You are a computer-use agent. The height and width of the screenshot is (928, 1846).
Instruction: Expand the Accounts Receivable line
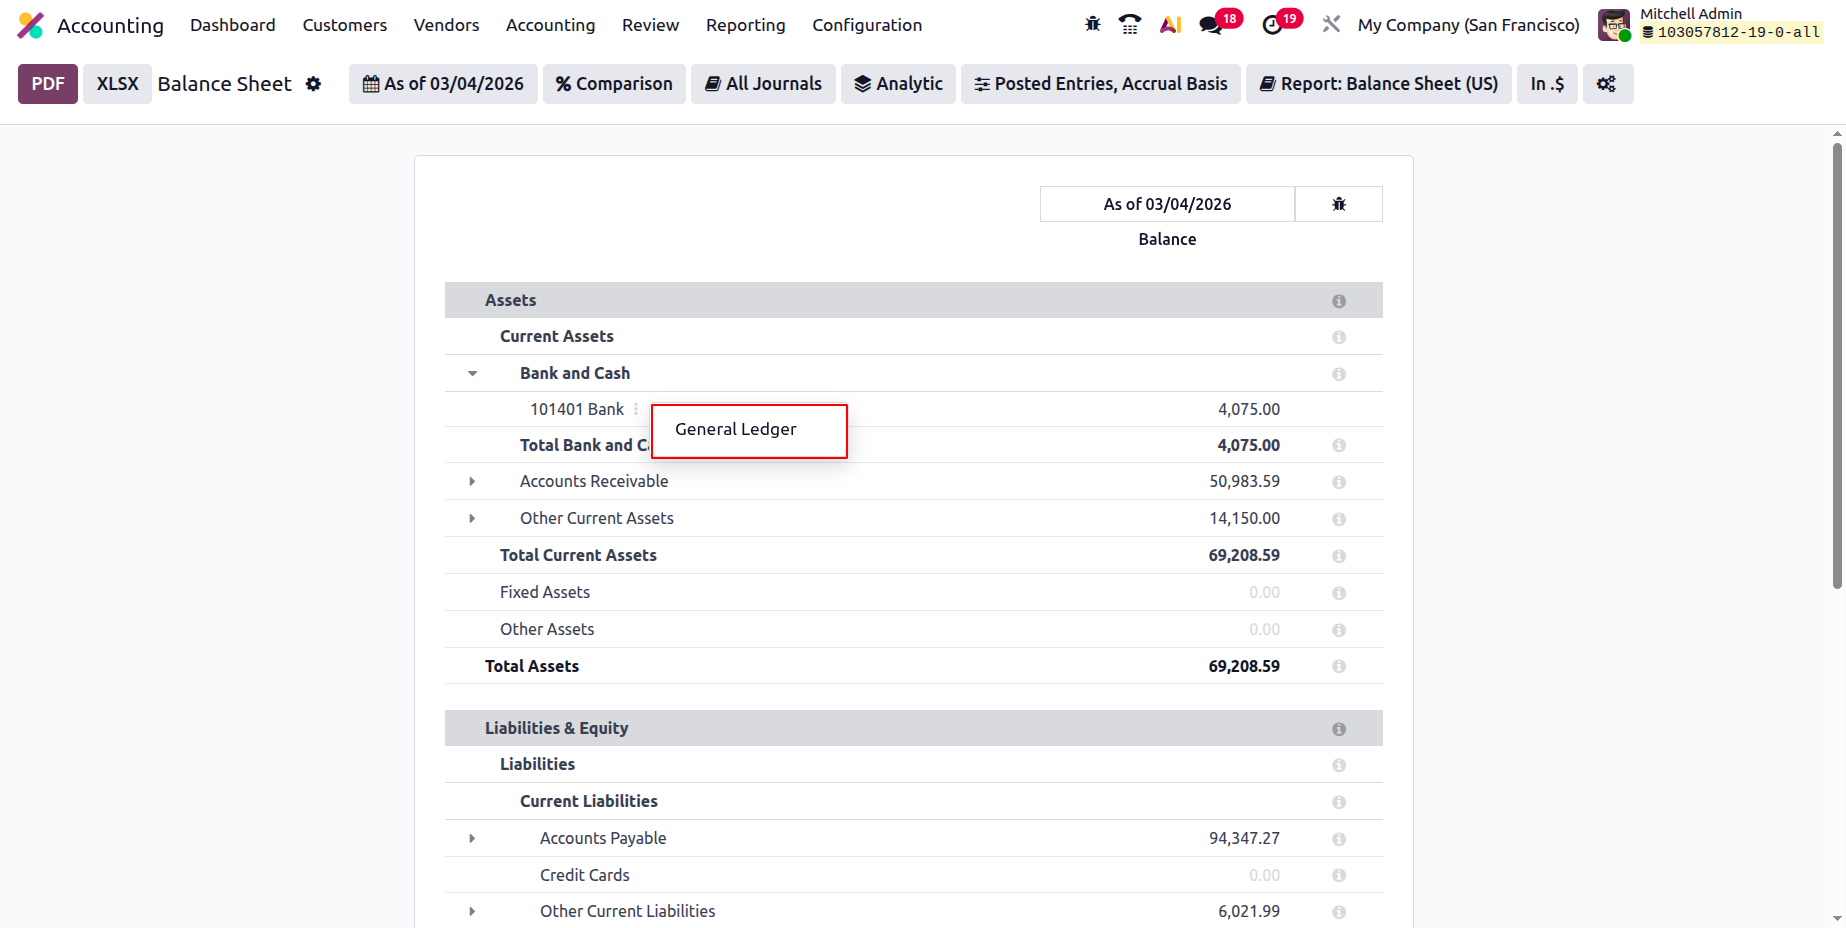point(472,481)
